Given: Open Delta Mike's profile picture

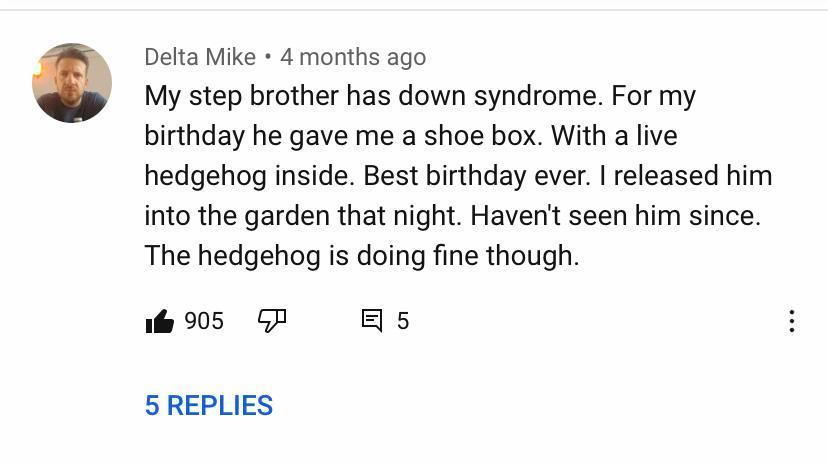Looking at the screenshot, I should 72,83.
